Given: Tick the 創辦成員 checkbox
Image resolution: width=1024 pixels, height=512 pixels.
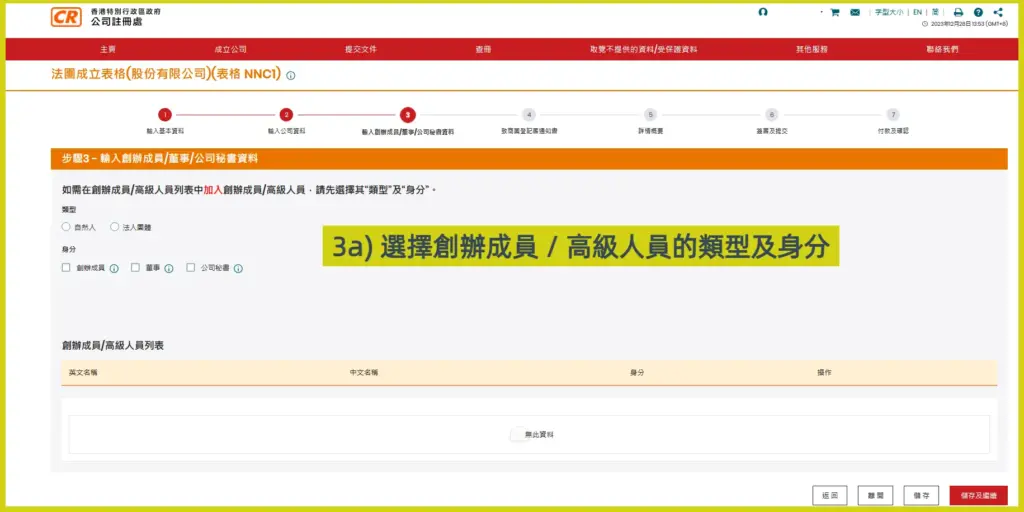Looking at the screenshot, I should click(x=66, y=268).
